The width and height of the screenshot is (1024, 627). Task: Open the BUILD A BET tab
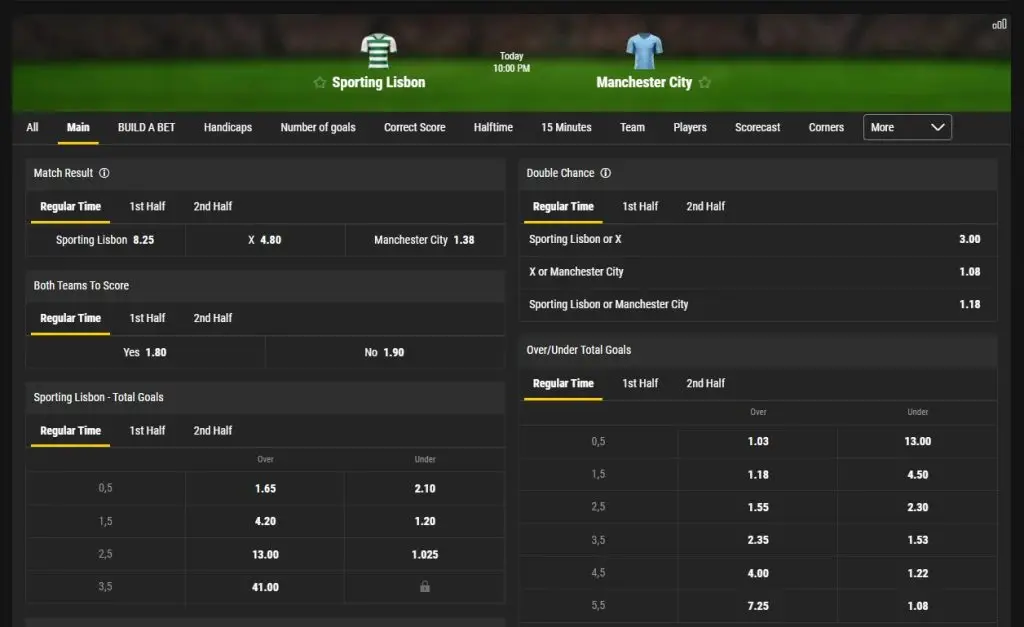[x=146, y=127]
